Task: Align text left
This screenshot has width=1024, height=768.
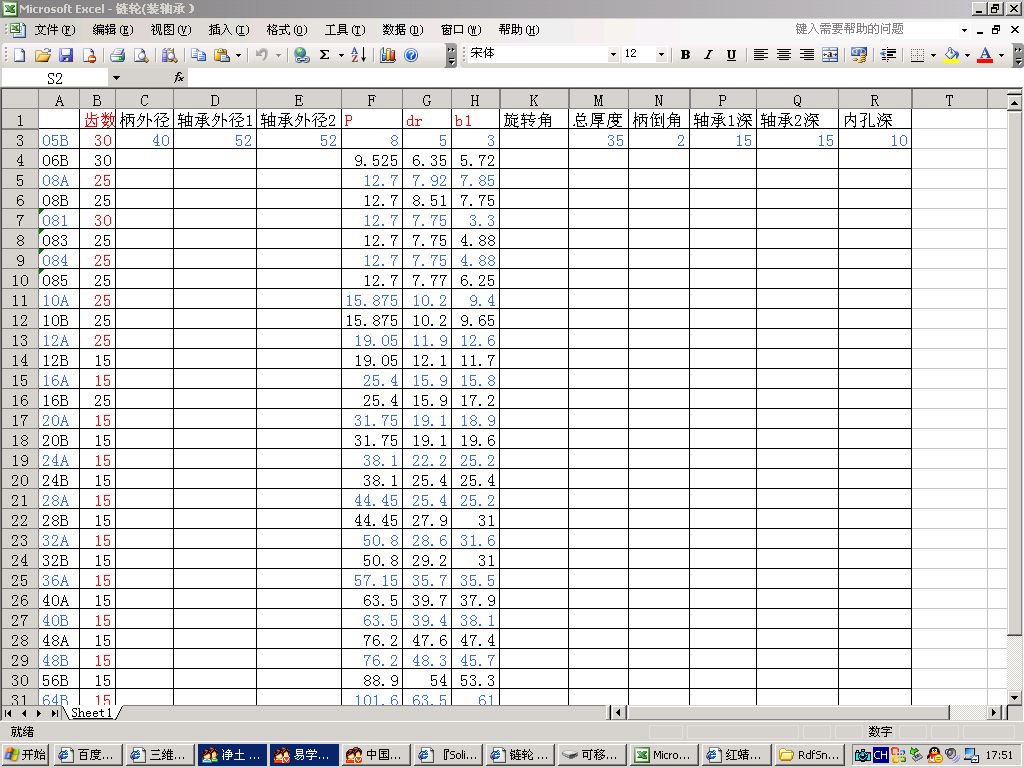Action: pos(760,55)
